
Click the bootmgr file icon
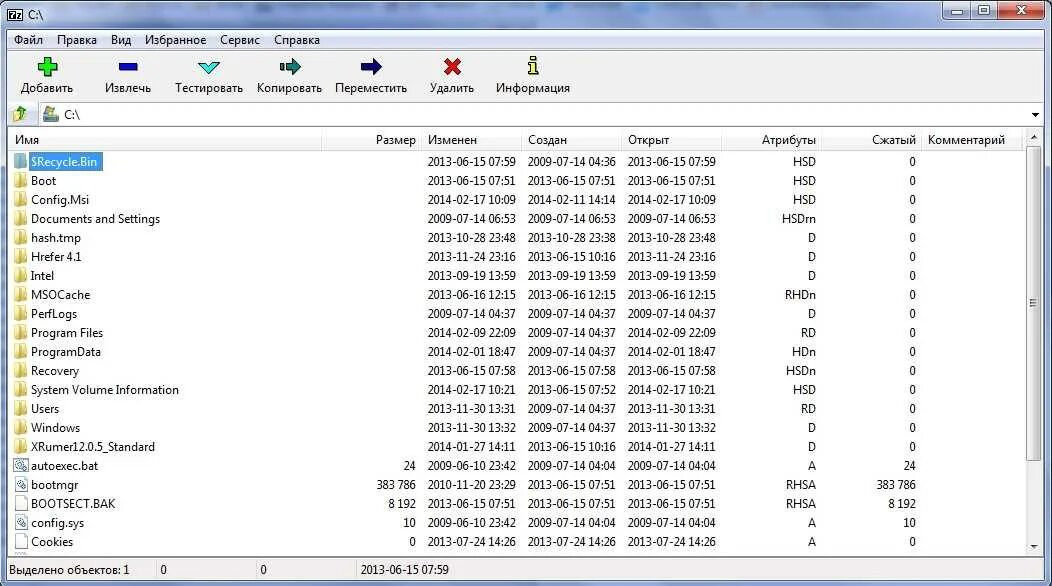(21, 485)
